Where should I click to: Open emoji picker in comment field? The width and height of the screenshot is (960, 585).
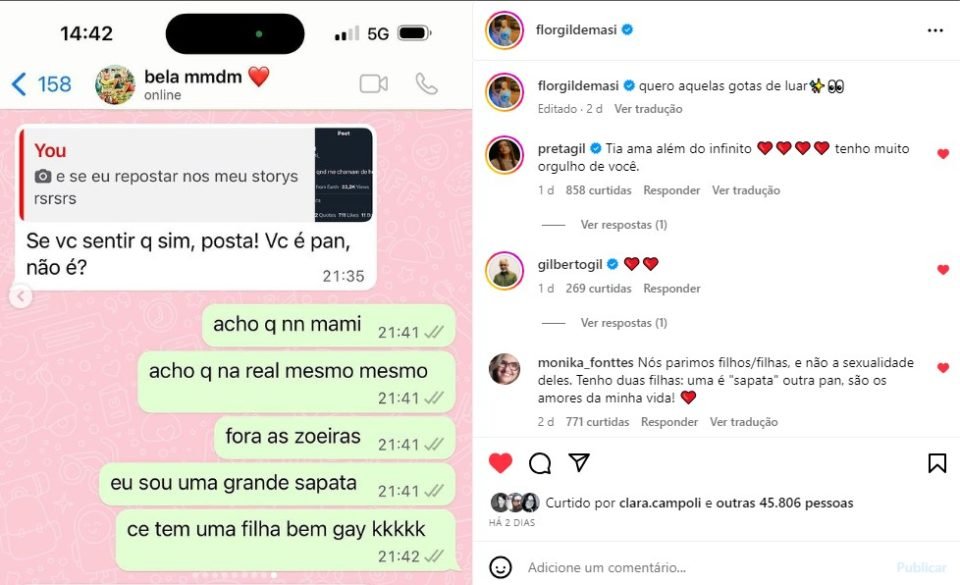[x=500, y=567]
